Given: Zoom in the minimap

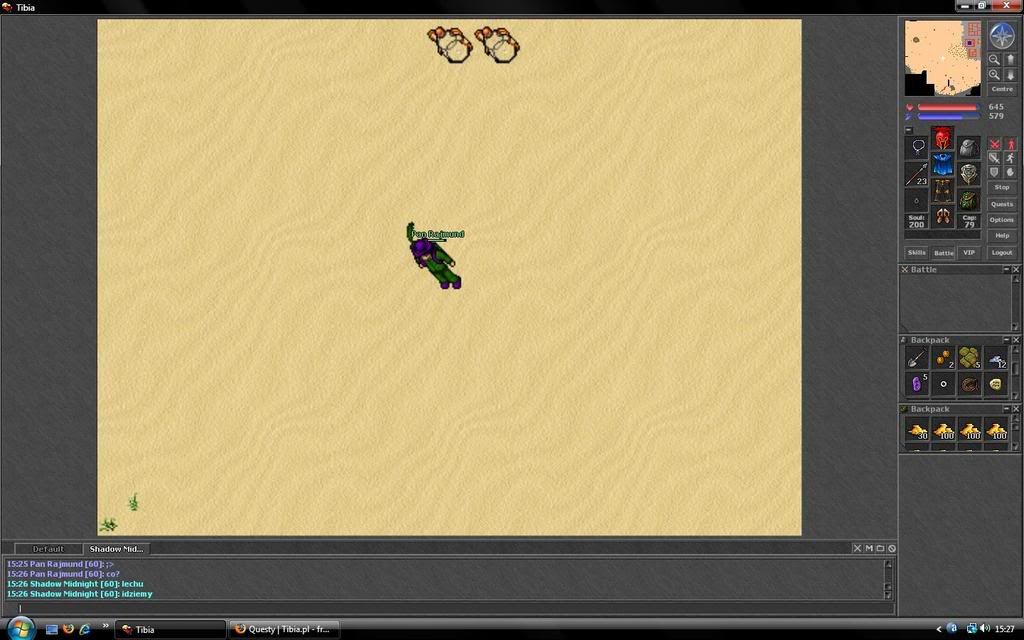Looking at the screenshot, I should tap(995, 75).
